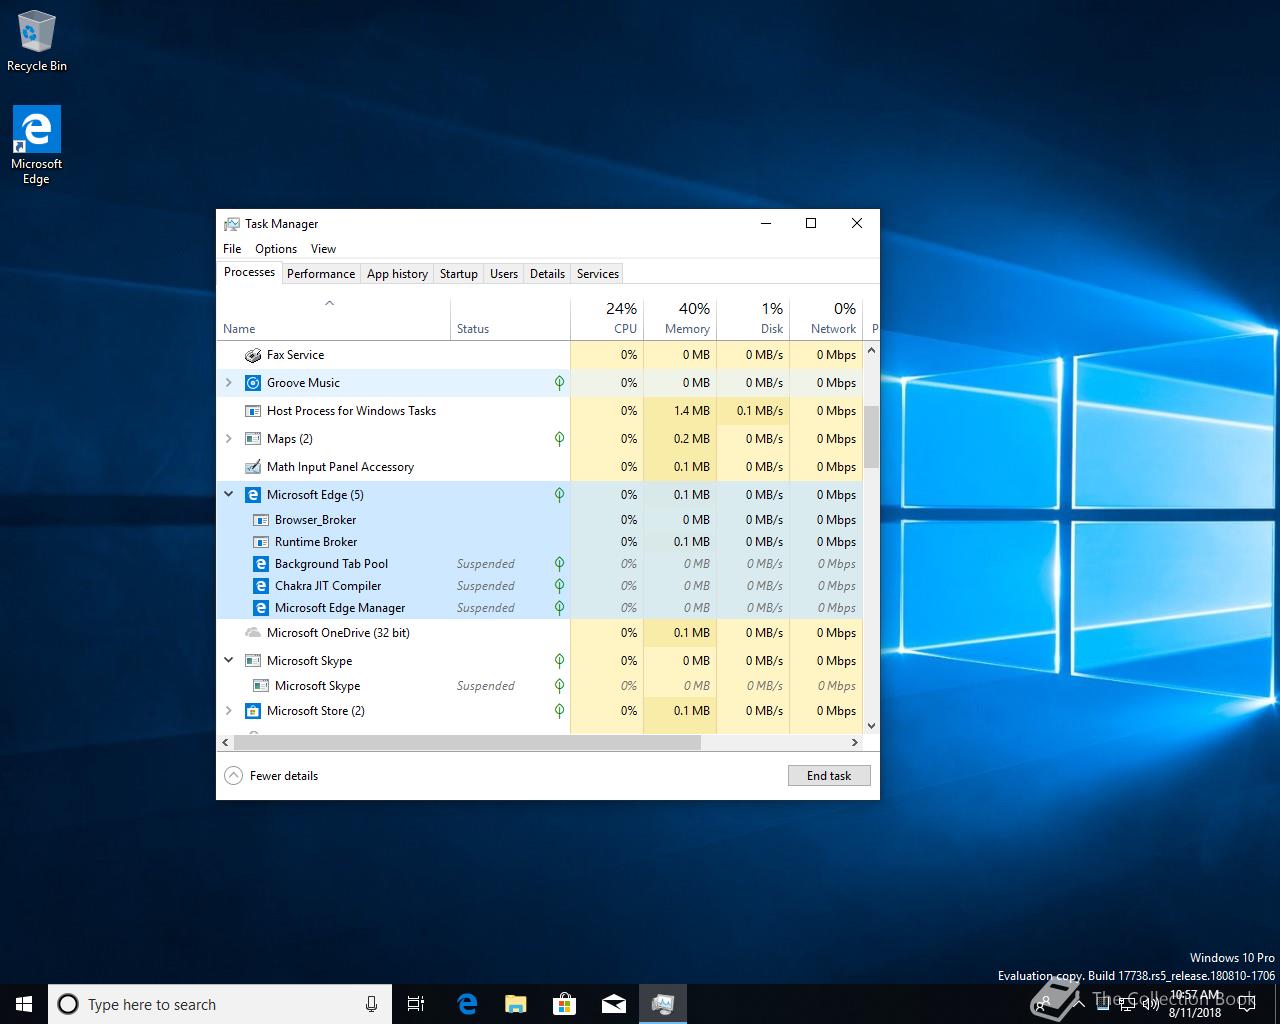1280x1024 pixels.
Task: Click the End task button
Action: coord(828,776)
